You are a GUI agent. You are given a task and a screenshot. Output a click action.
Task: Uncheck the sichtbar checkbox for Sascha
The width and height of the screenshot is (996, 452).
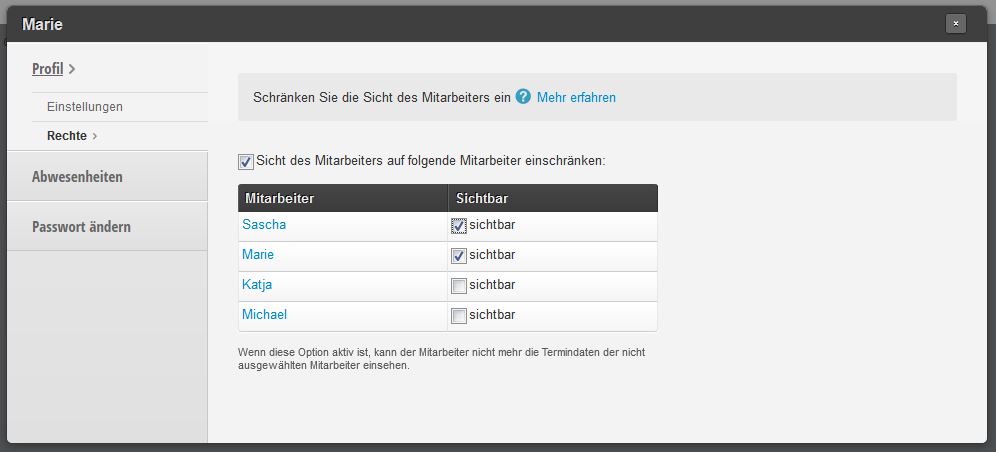pos(459,226)
